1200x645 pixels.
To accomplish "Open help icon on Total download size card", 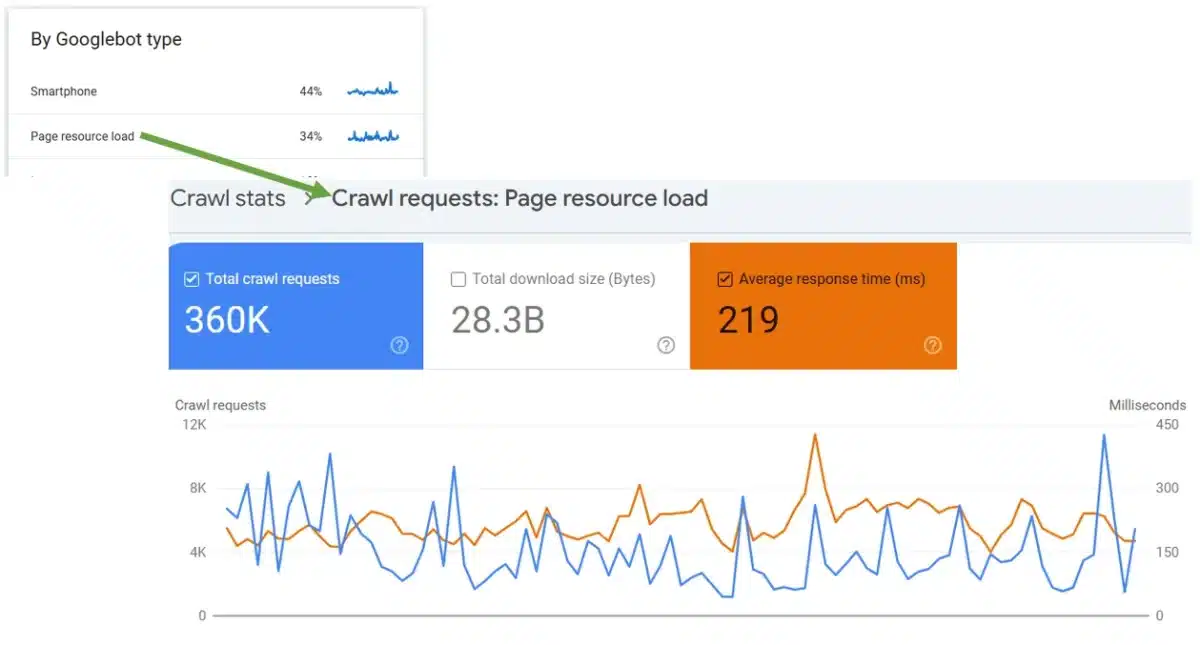I will click(x=666, y=345).
